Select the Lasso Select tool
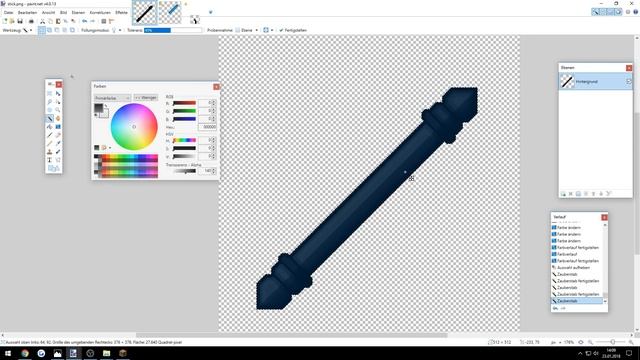The width and height of the screenshot is (640, 360). (x=50, y=102)
